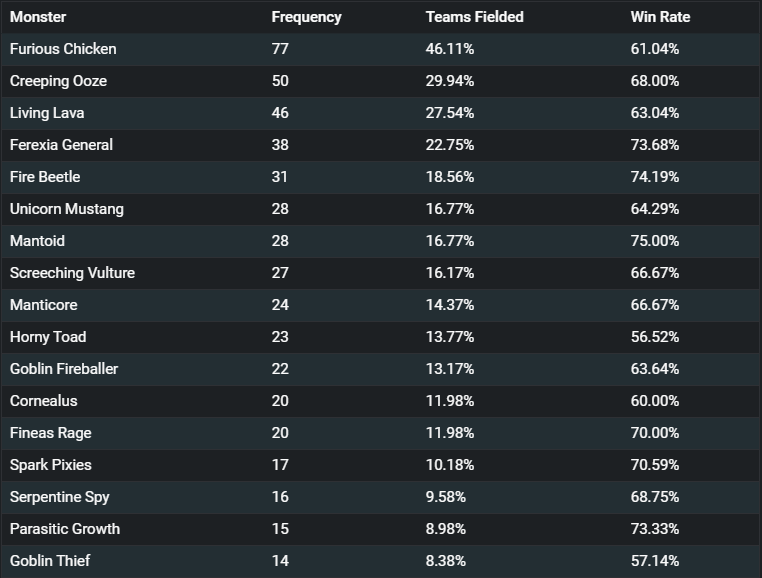
Task: Sort by the Win Rate column header
Action: (660, 17)
